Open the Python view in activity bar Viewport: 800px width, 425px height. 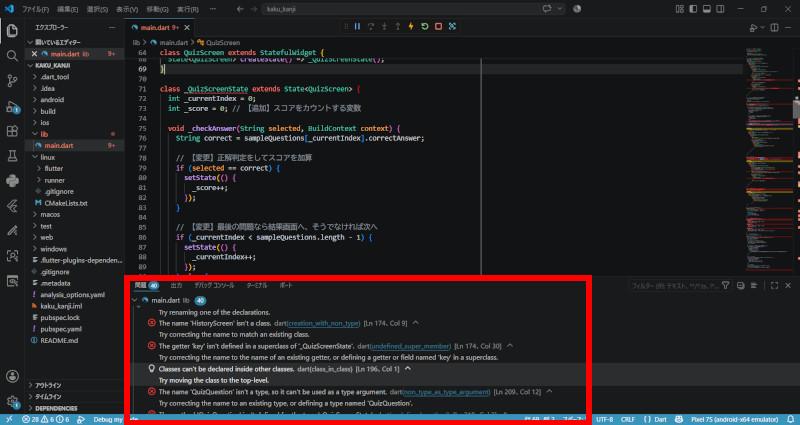tap(12, 181)
